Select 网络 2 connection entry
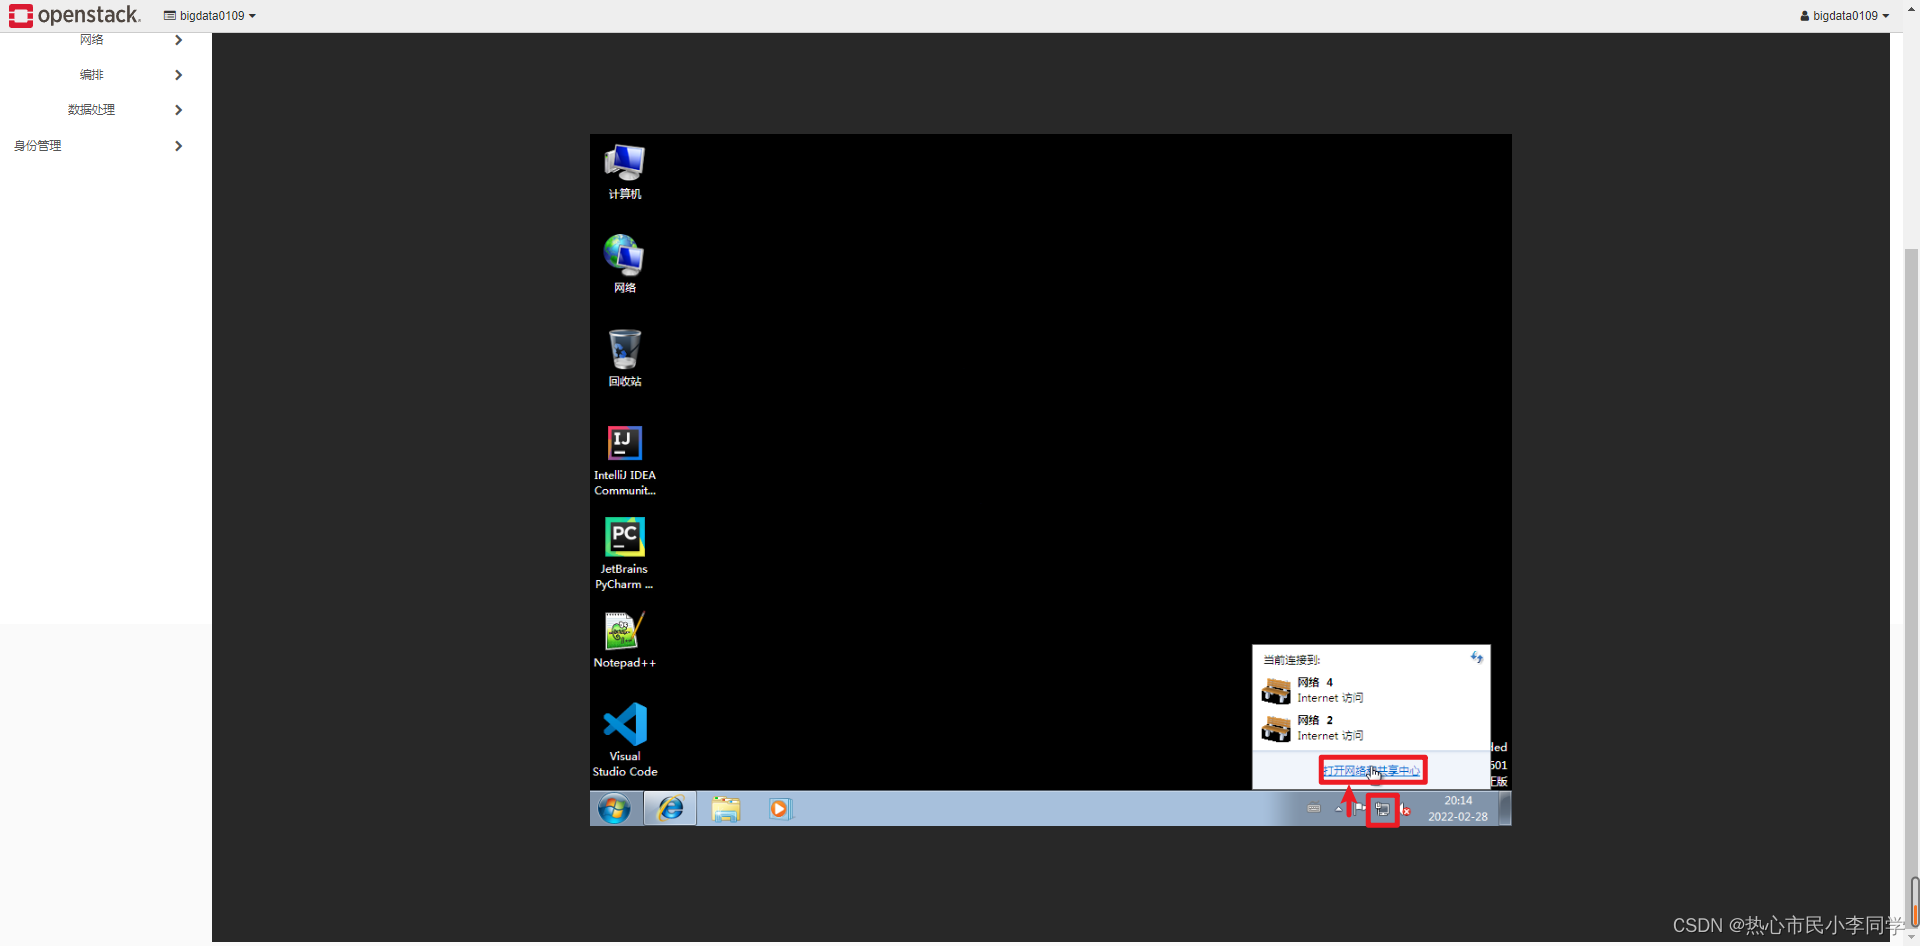Screen dimensions: 1920x946 (x=1371, y=728)
